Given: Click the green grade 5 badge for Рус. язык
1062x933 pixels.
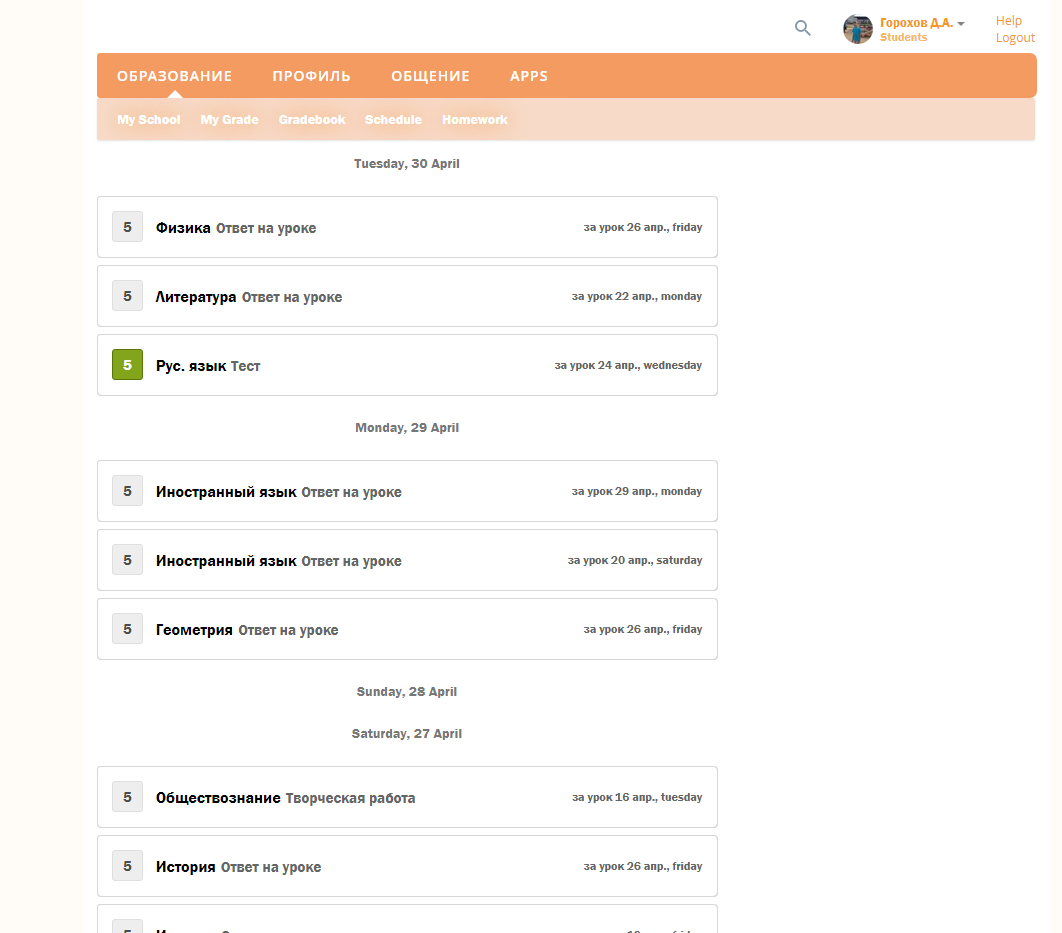Looking at the screenshot, I should pos(127,365).
